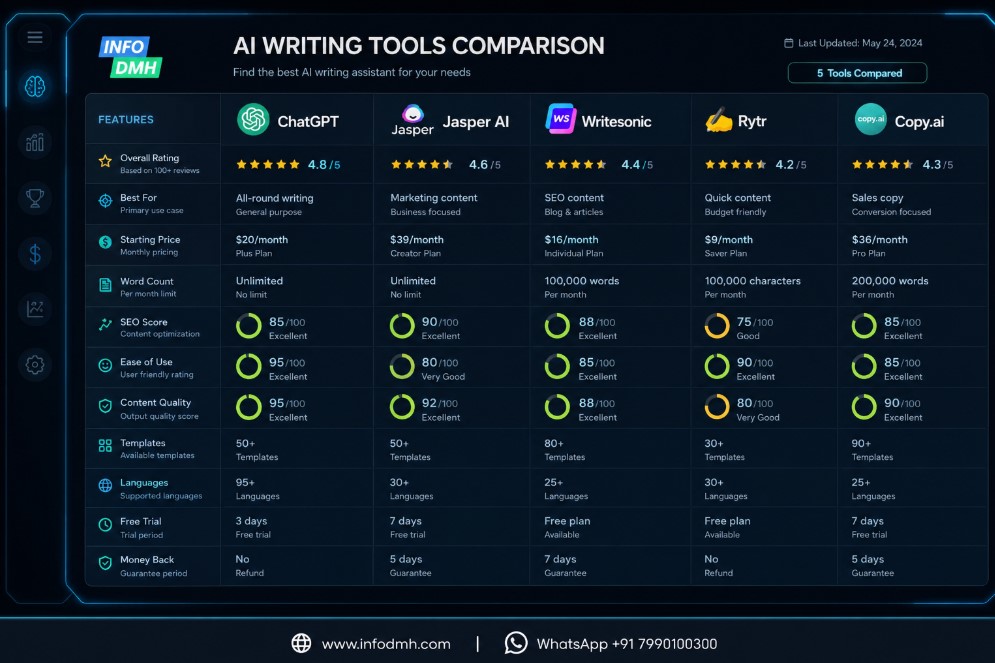Screen dimensions: 995x663
Task: Click Jasper's $39/month price
Action: [417, 240]
